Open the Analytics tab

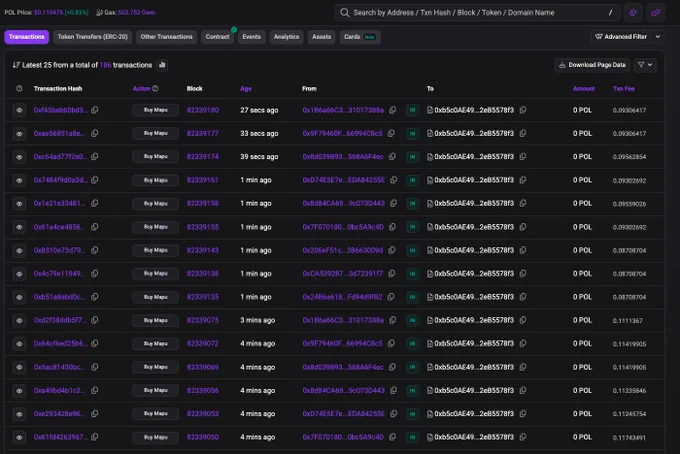(286, 37)
